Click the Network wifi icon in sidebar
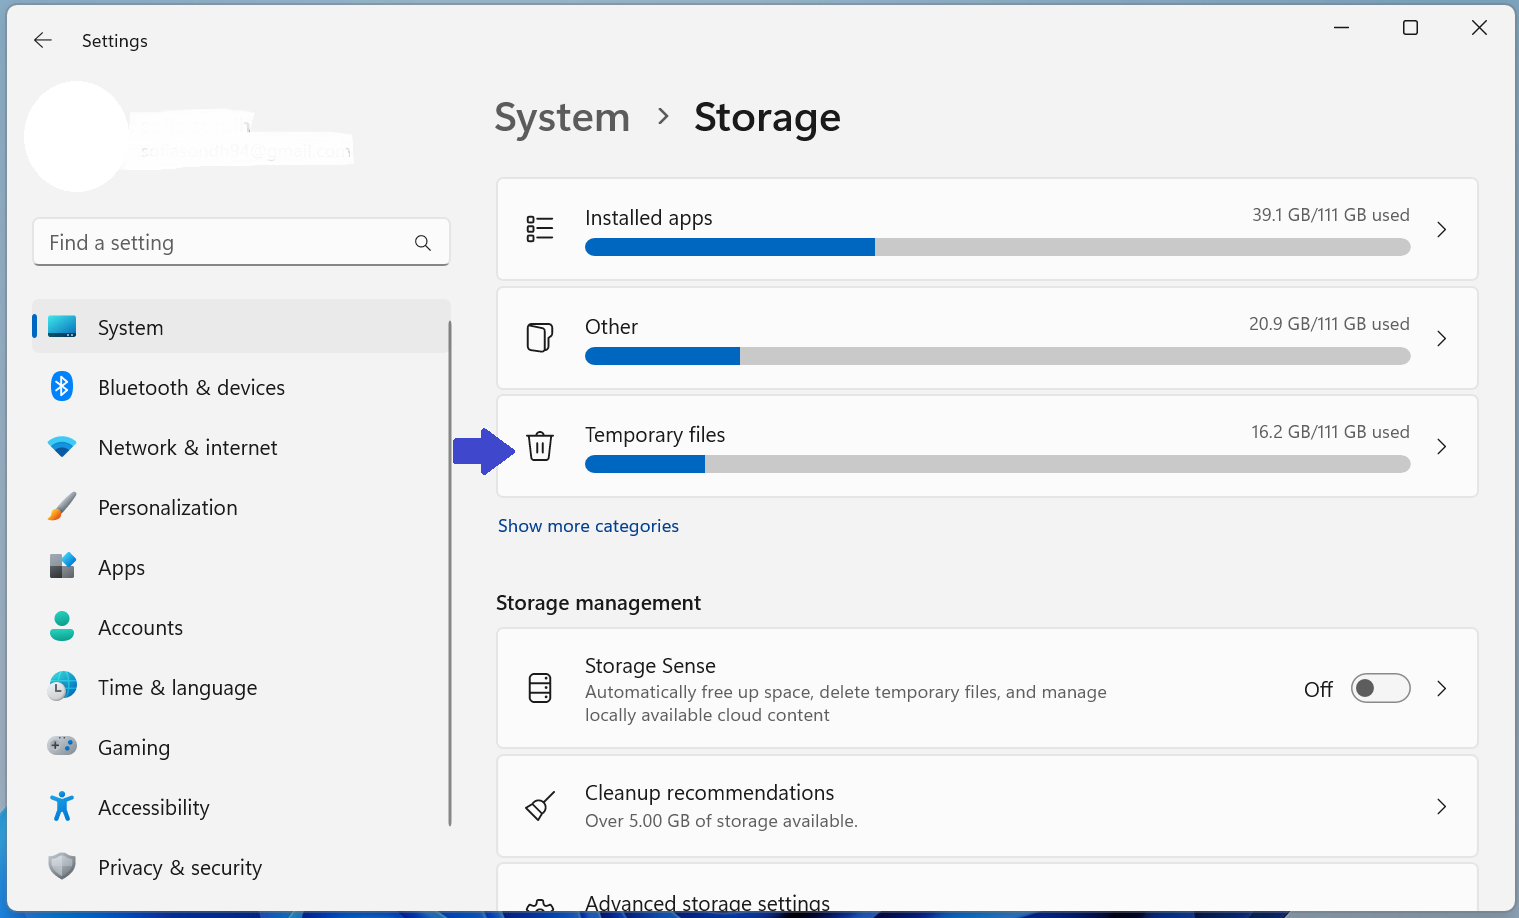 pyautogui.click(x=62, y=447)
